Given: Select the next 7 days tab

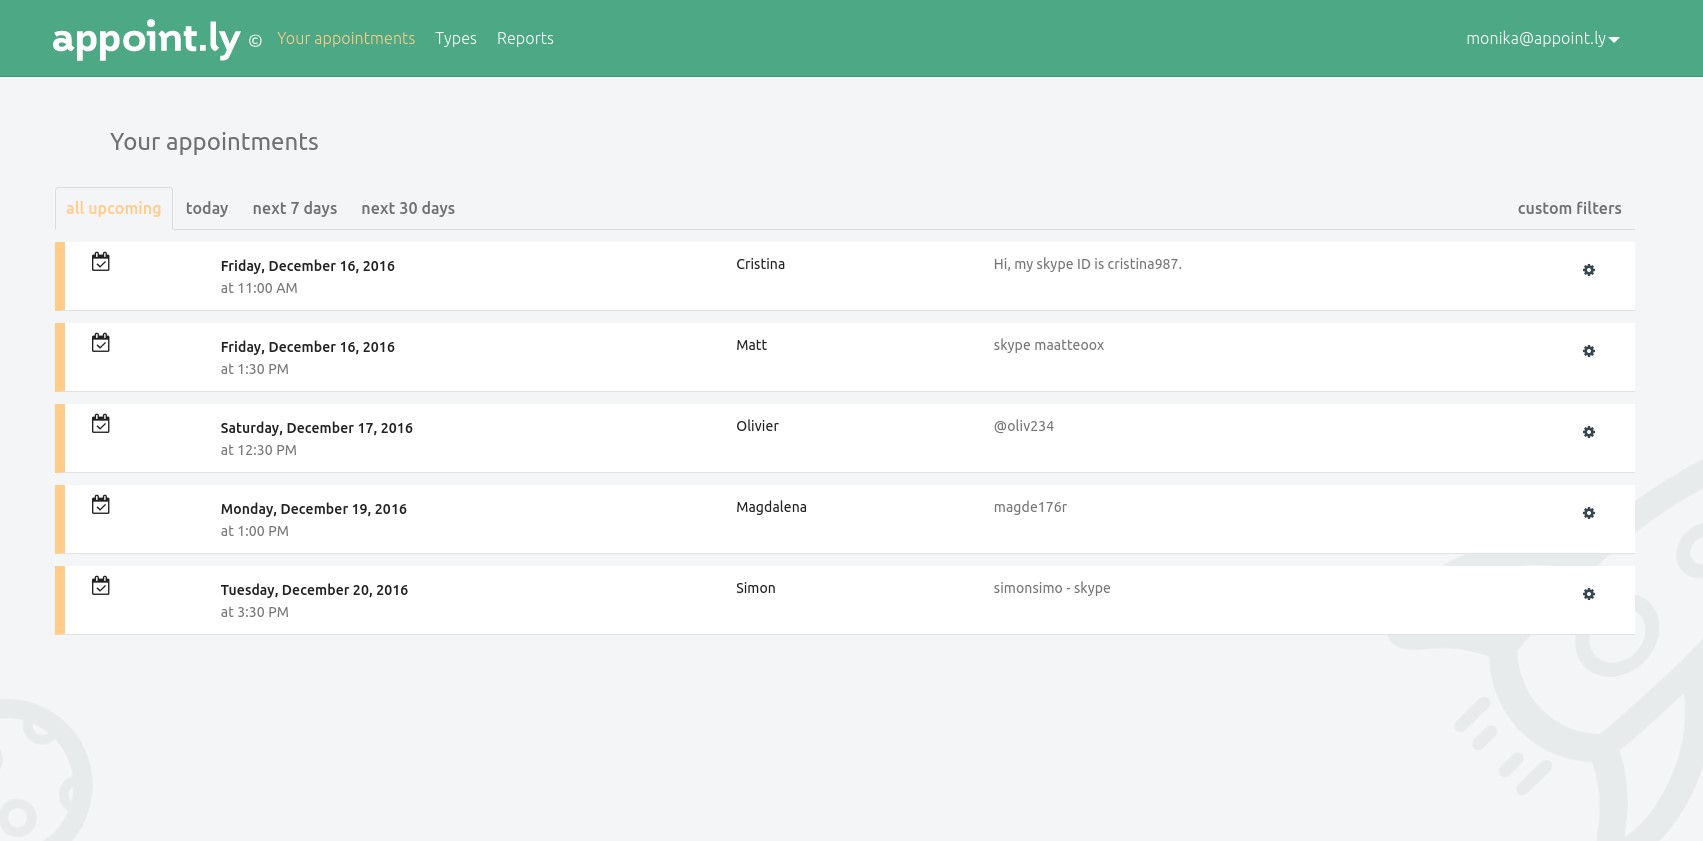Looking at the screenshot, I should coord(294,208).
